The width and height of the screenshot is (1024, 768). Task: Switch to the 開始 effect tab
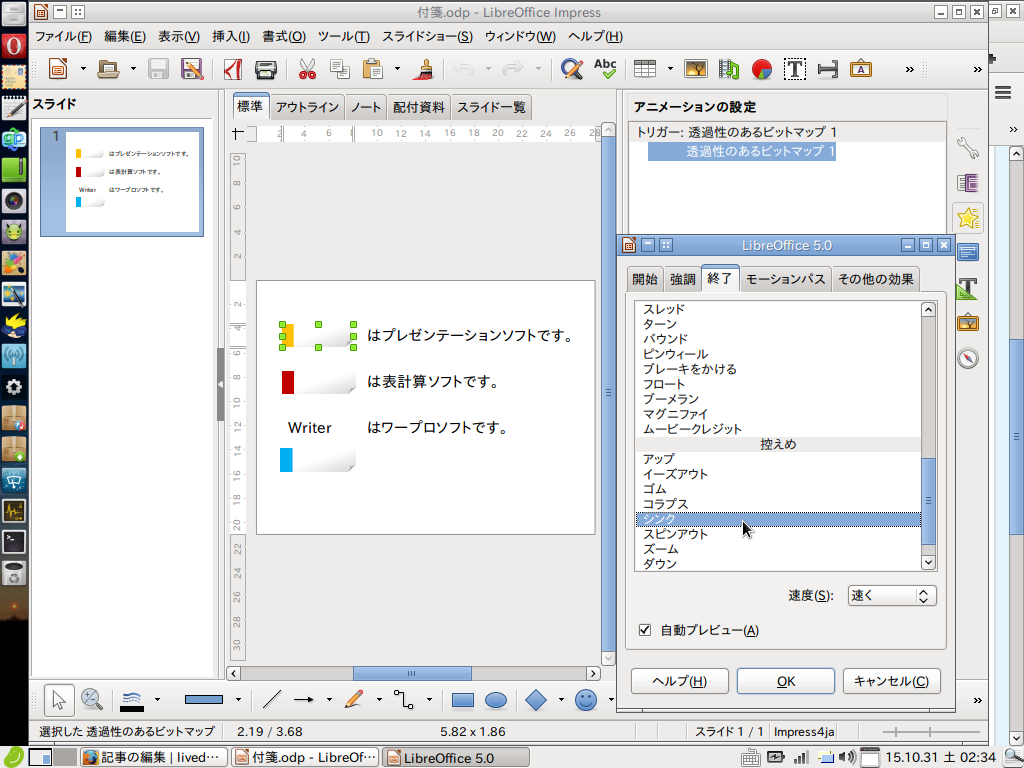(x=645, y=279)
